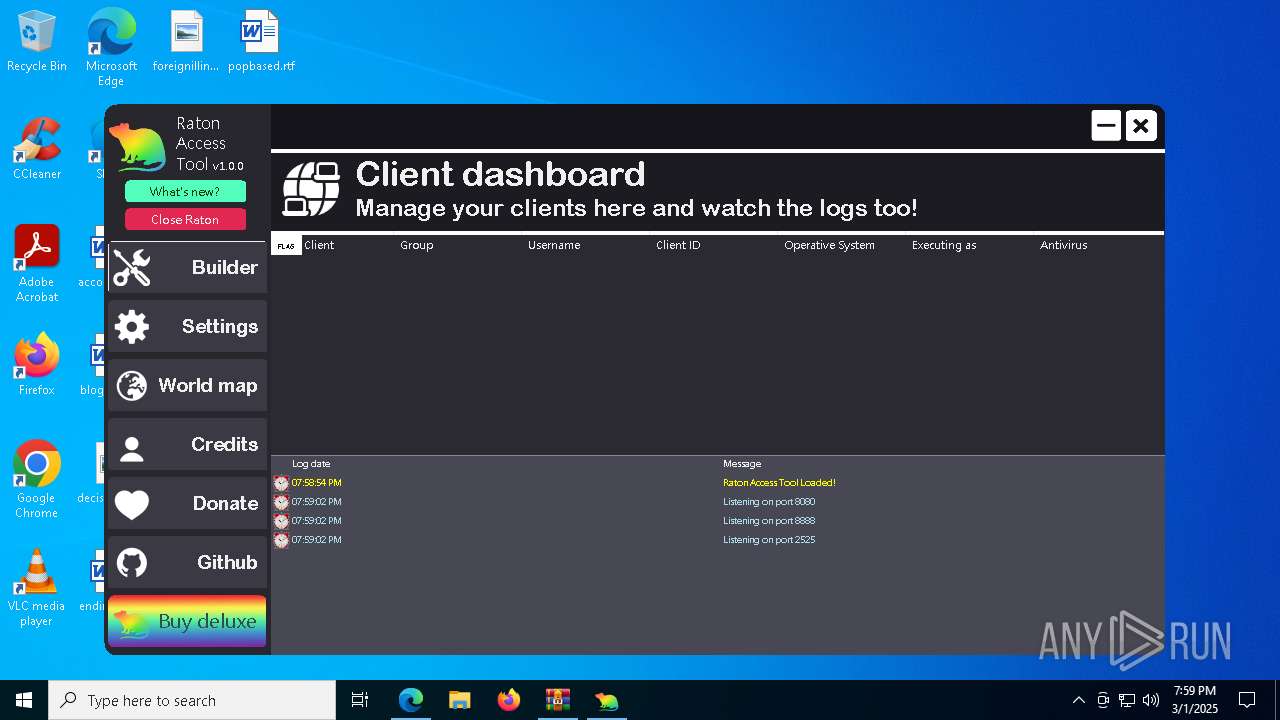The image size is (1280, 720).
Task: Click the Client column header
Action: pos(319,245)
